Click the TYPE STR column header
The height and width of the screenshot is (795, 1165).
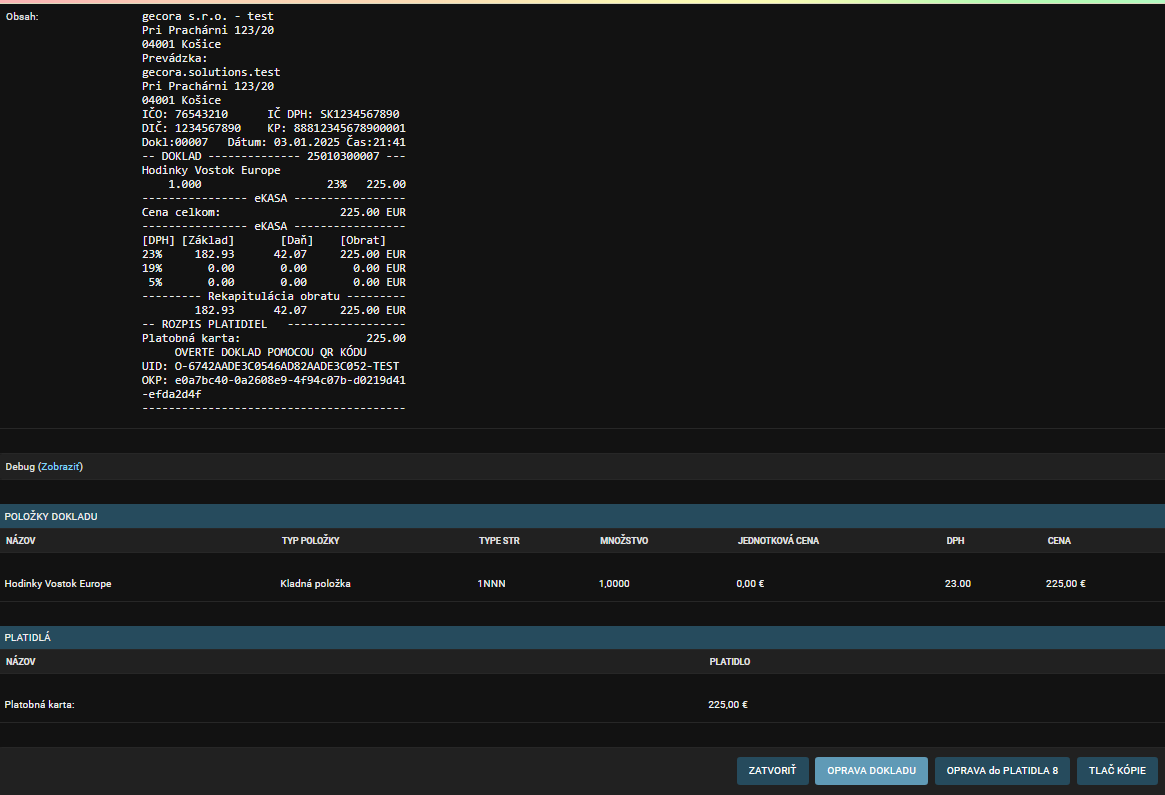tap(499, 541)
